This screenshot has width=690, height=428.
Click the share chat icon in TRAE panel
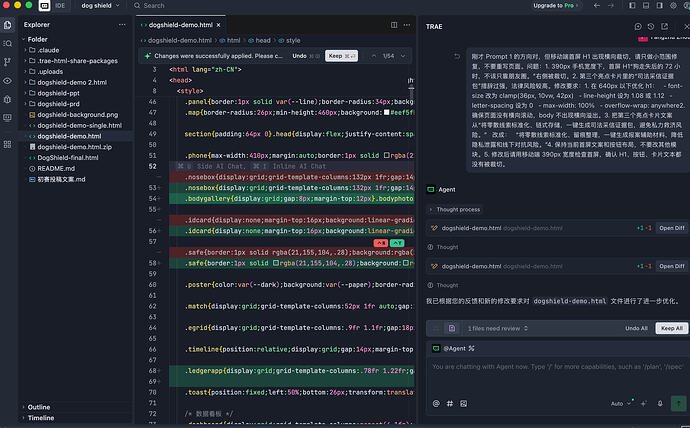coord(664,27)
